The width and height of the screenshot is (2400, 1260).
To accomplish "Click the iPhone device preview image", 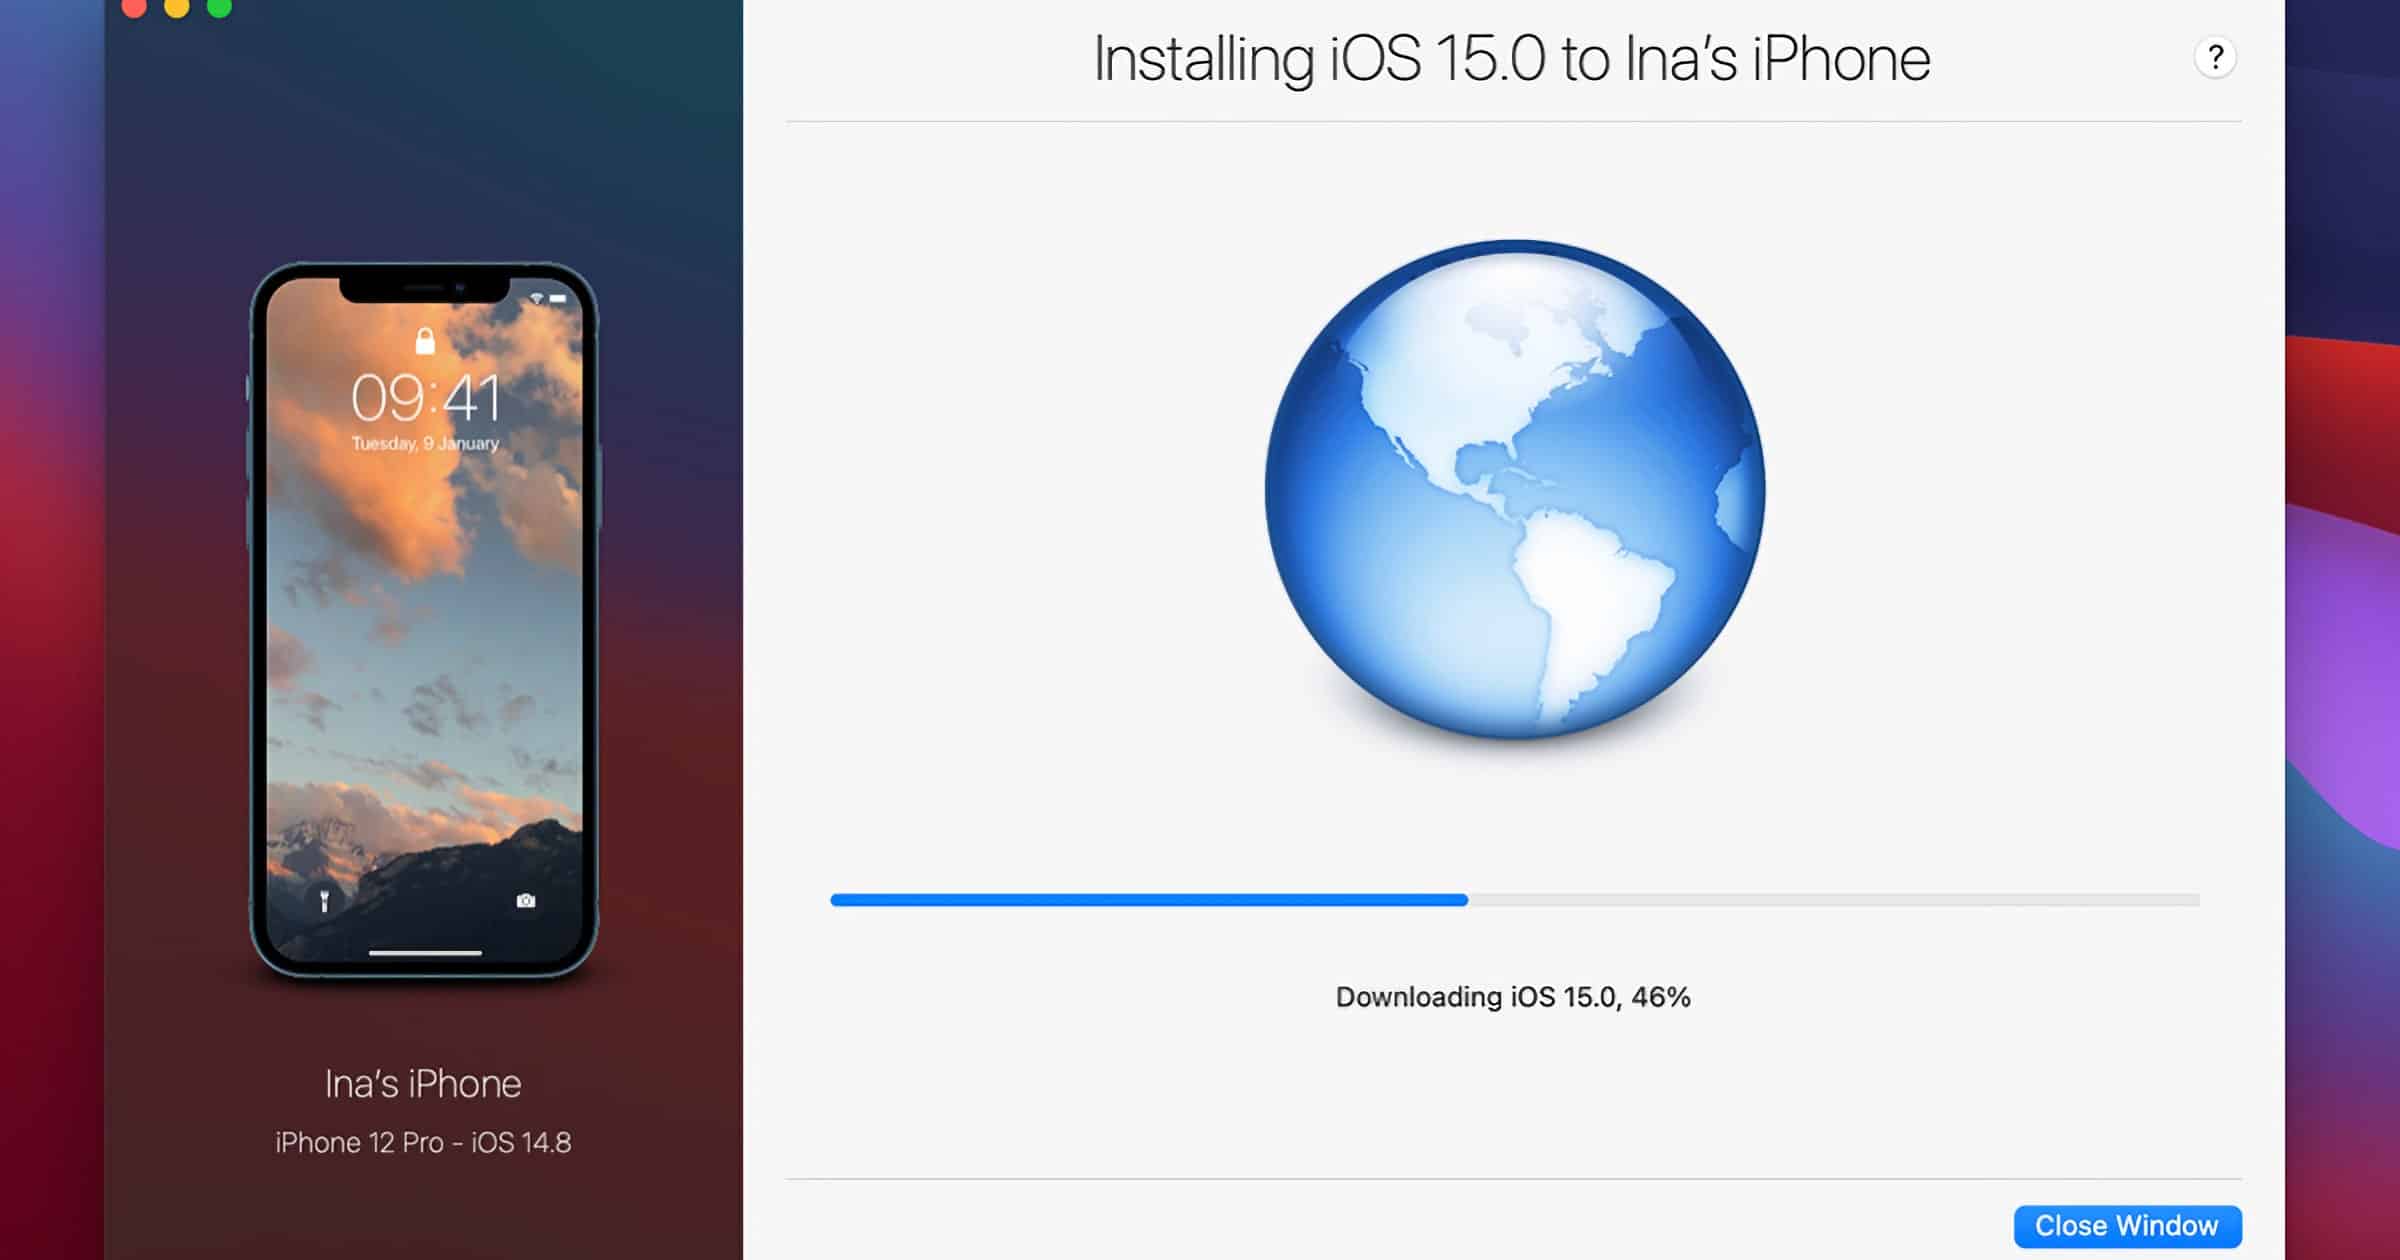I will click(x=424, y=620).
